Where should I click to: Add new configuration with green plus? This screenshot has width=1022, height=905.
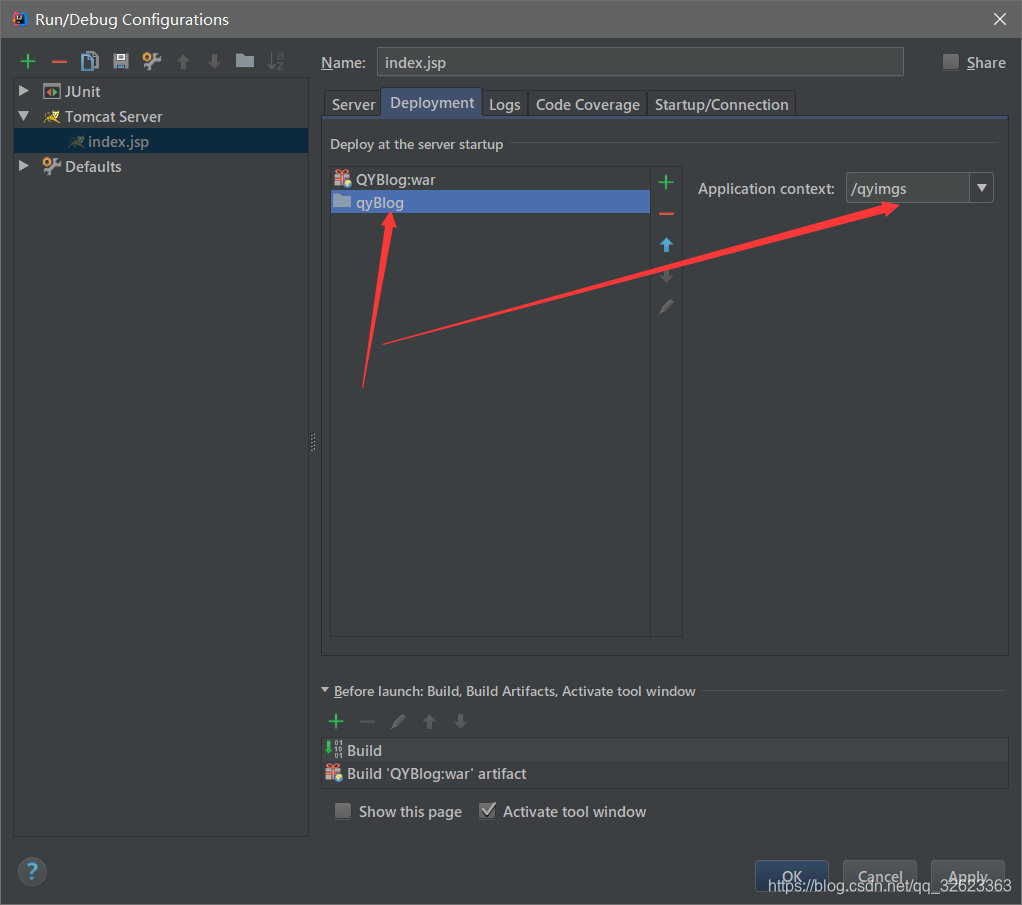(x=27, y=62)
